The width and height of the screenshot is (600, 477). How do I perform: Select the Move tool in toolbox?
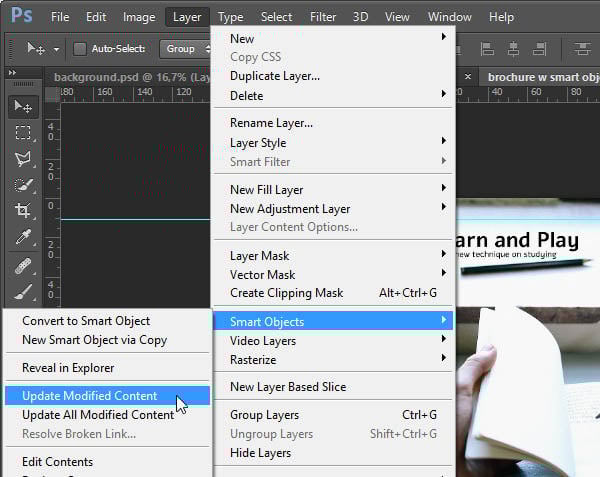[23, 107]
